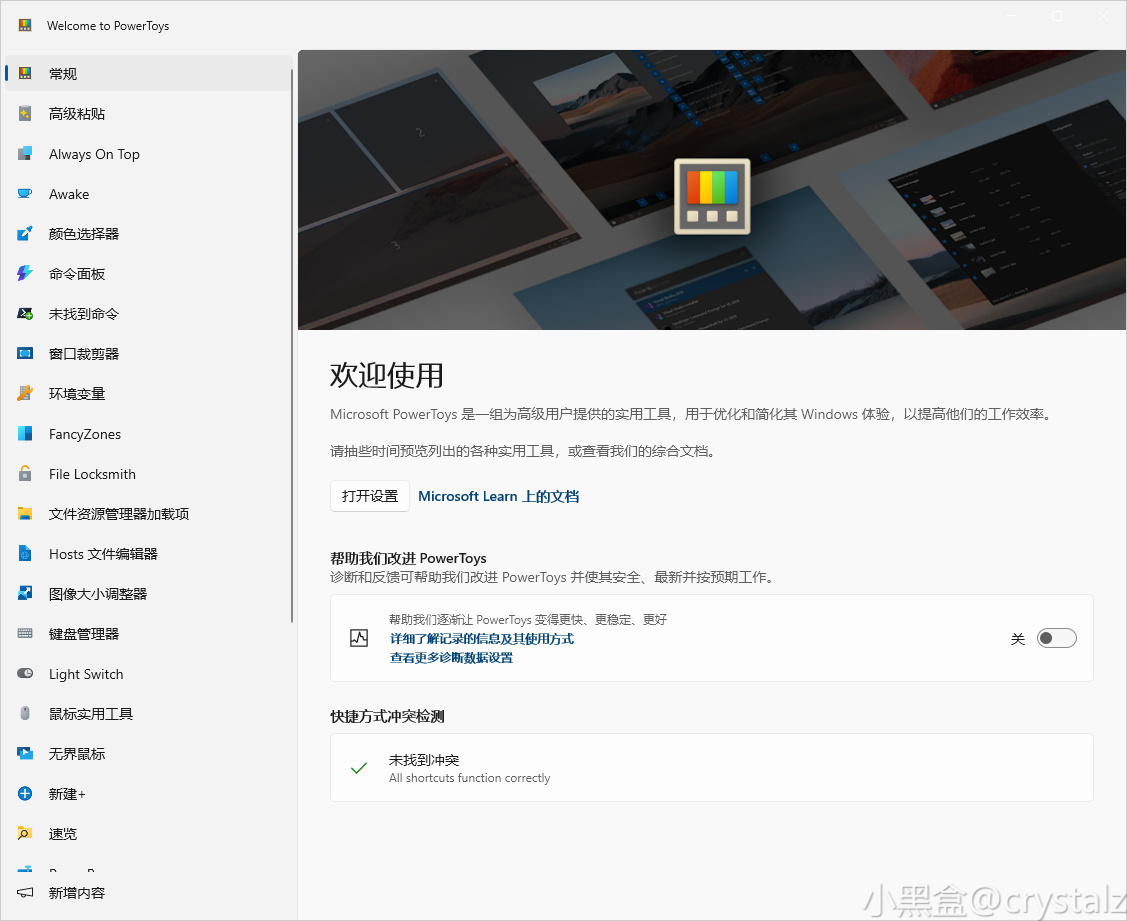The image size is (1127, 921).
Task: Click the sidebar vertical scrollbar
Action: coord(292,345)
